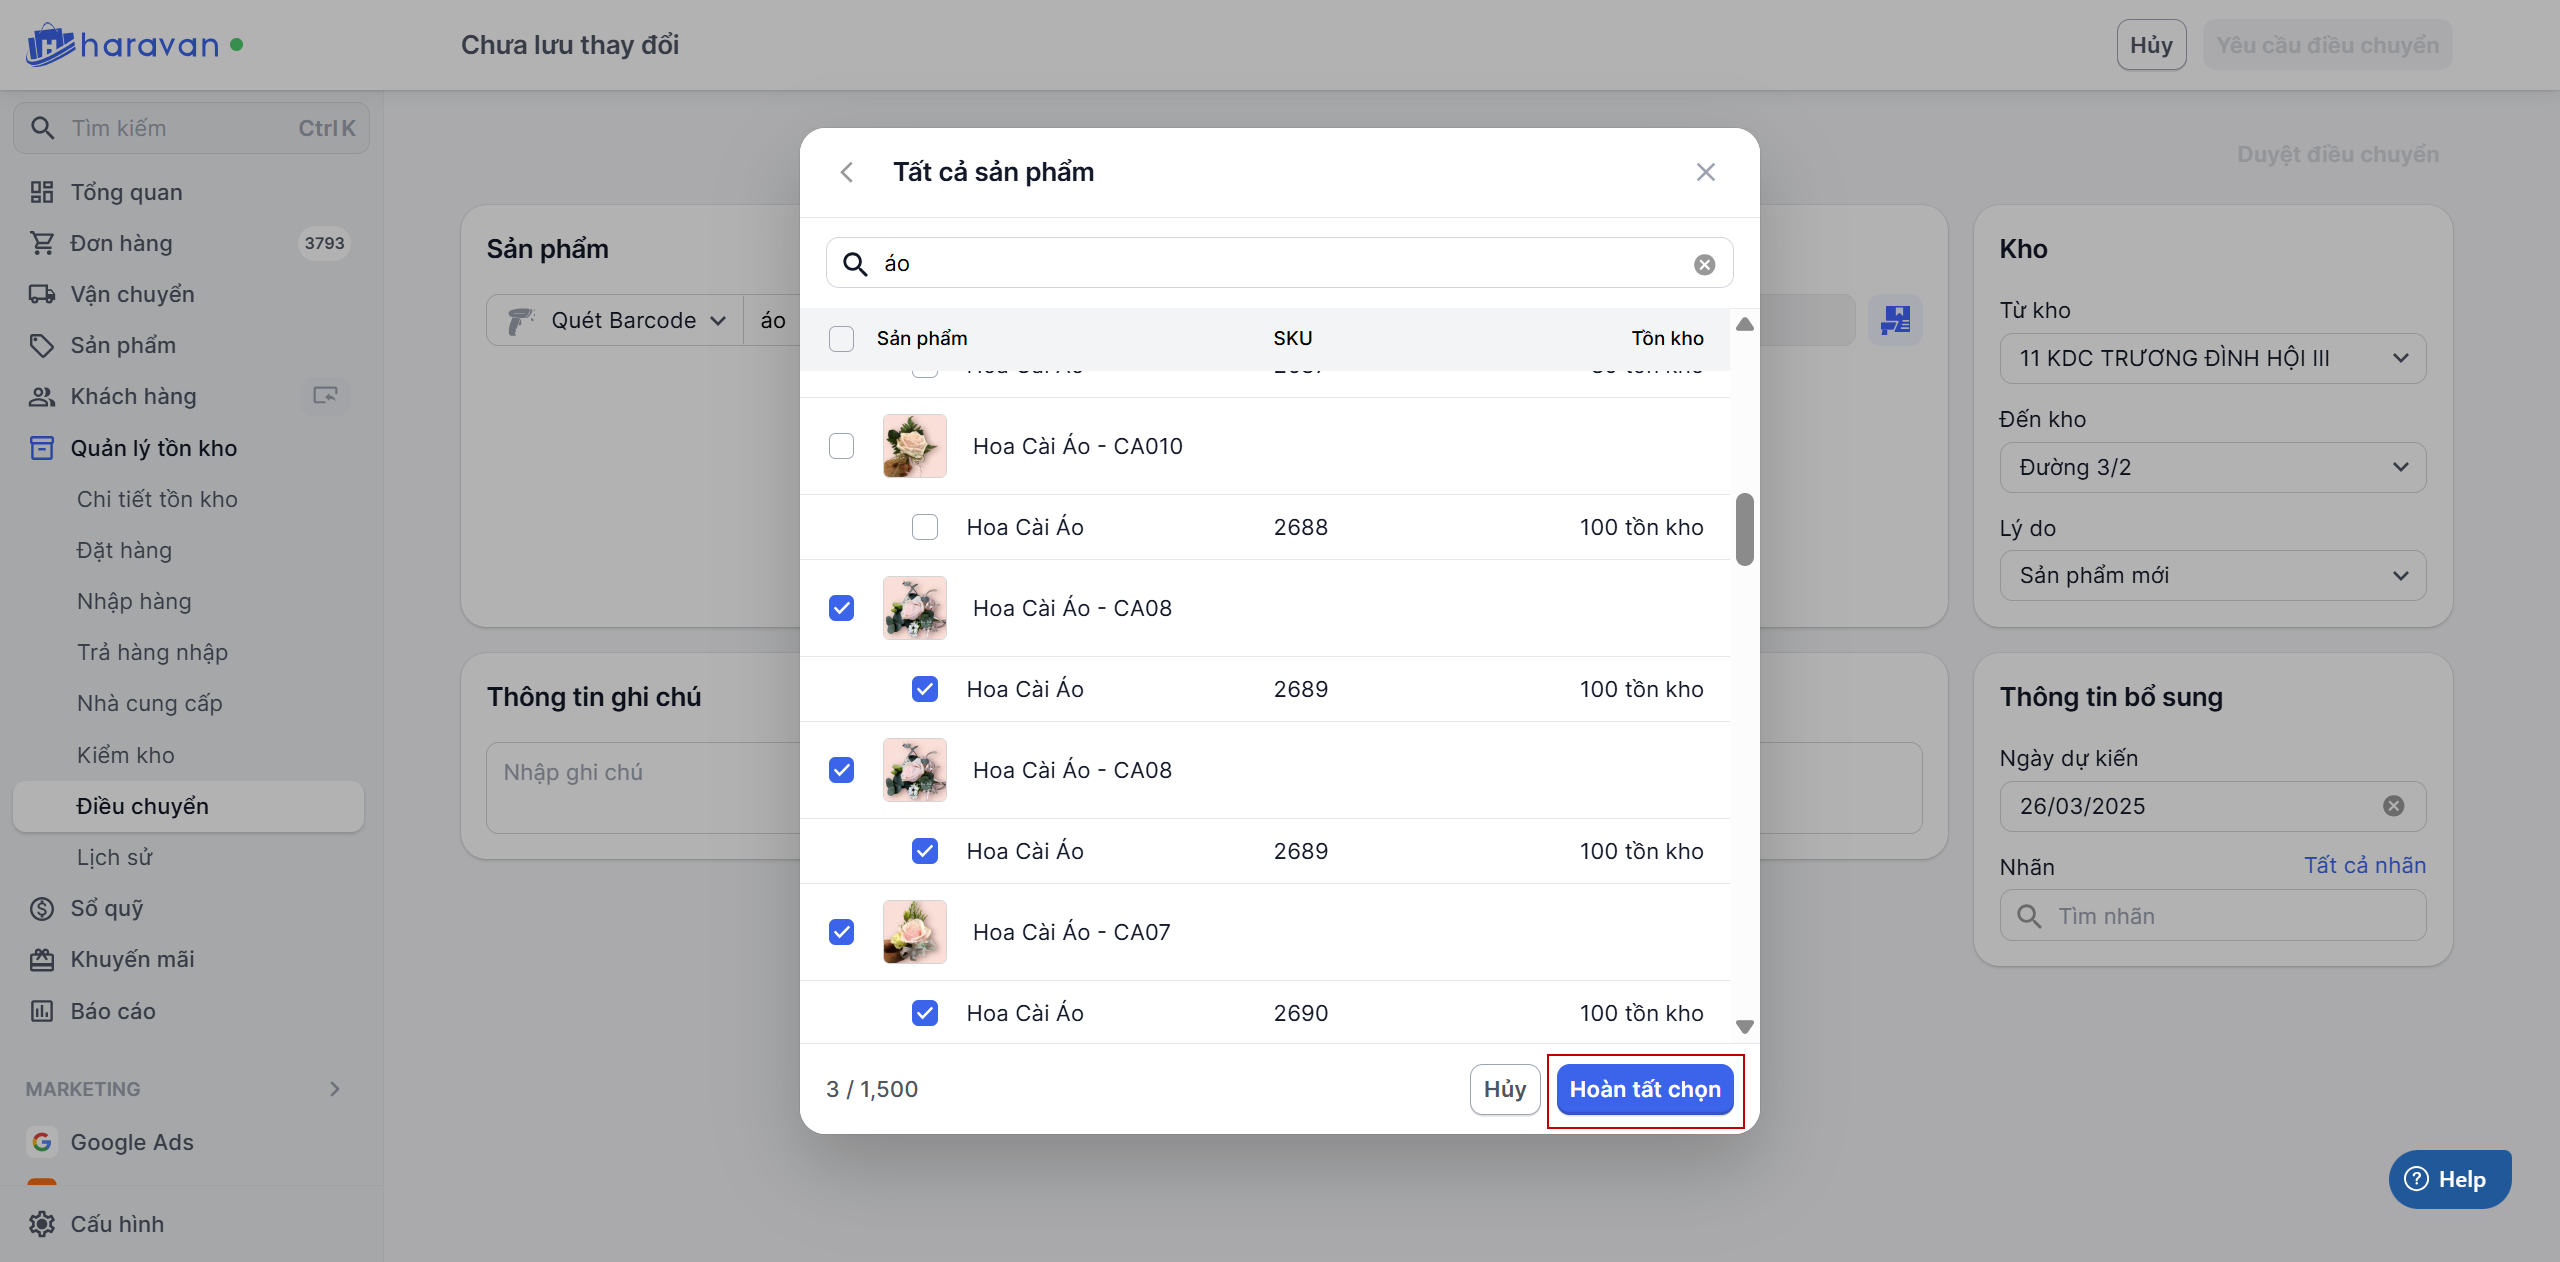This screenshot has height=1262, width=2560.
Task: Click the Tất cả nhãn link
Action: (2364, 865)
